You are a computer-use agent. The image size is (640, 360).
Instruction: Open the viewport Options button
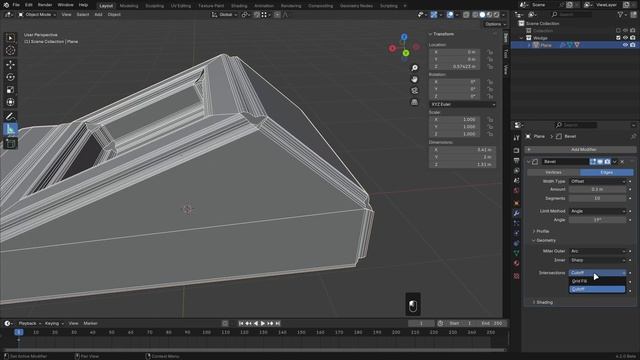click(x=495, y=24)
